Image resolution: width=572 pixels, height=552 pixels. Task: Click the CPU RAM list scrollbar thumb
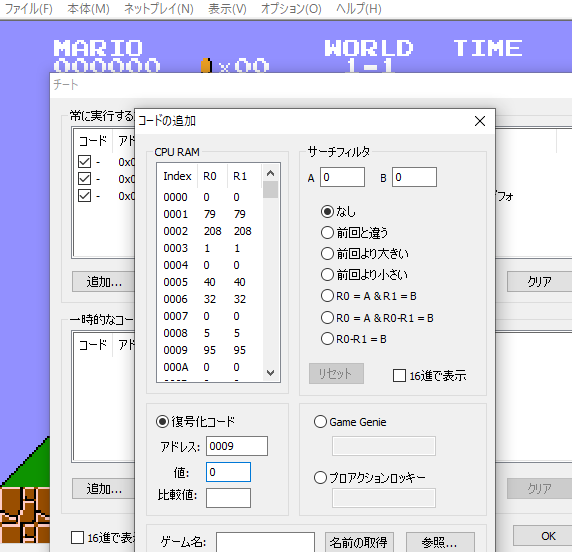pos(270,190)
